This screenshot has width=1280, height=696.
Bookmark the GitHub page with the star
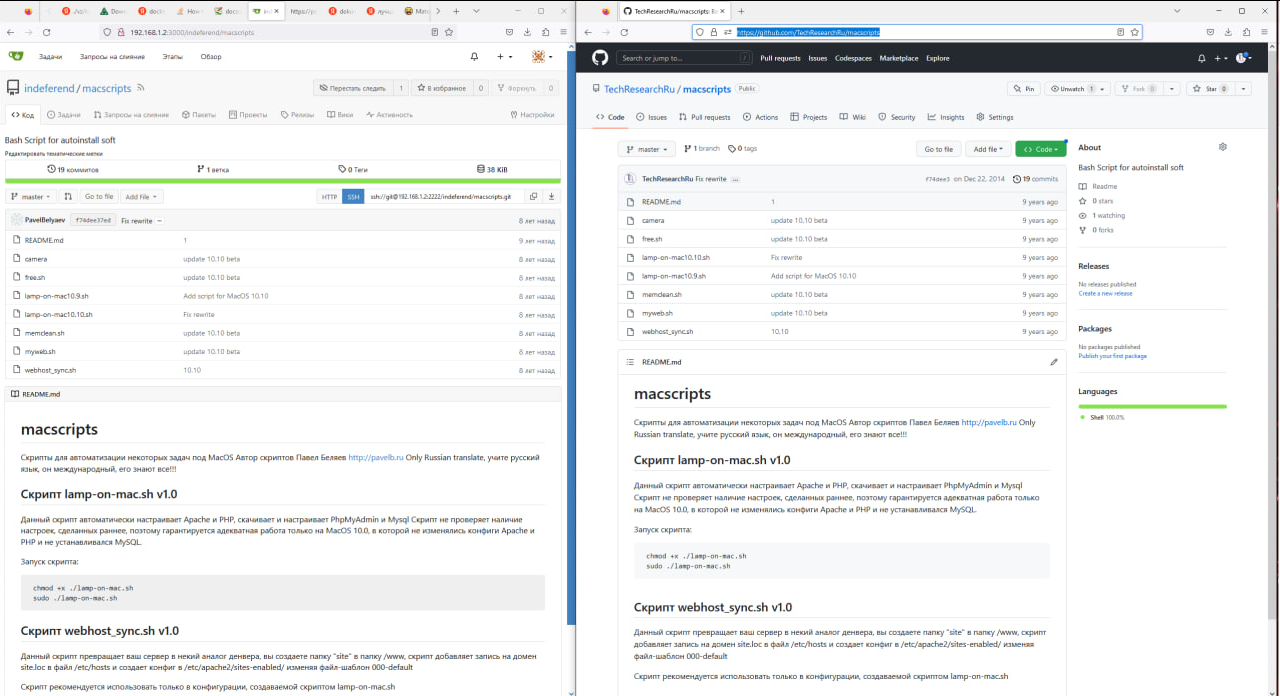(1134, 32)
